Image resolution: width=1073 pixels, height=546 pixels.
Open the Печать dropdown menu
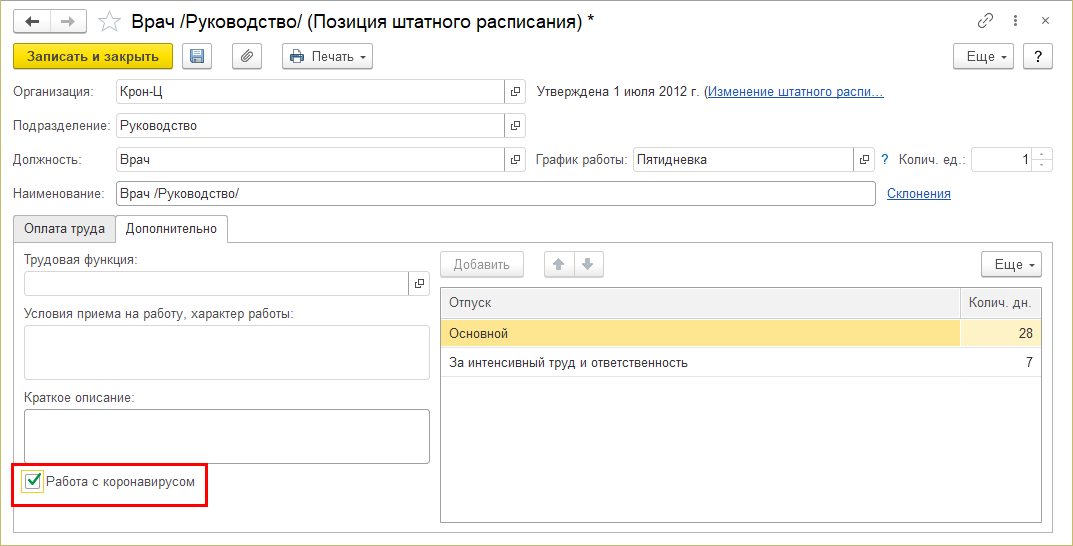(x=327, y=57)
